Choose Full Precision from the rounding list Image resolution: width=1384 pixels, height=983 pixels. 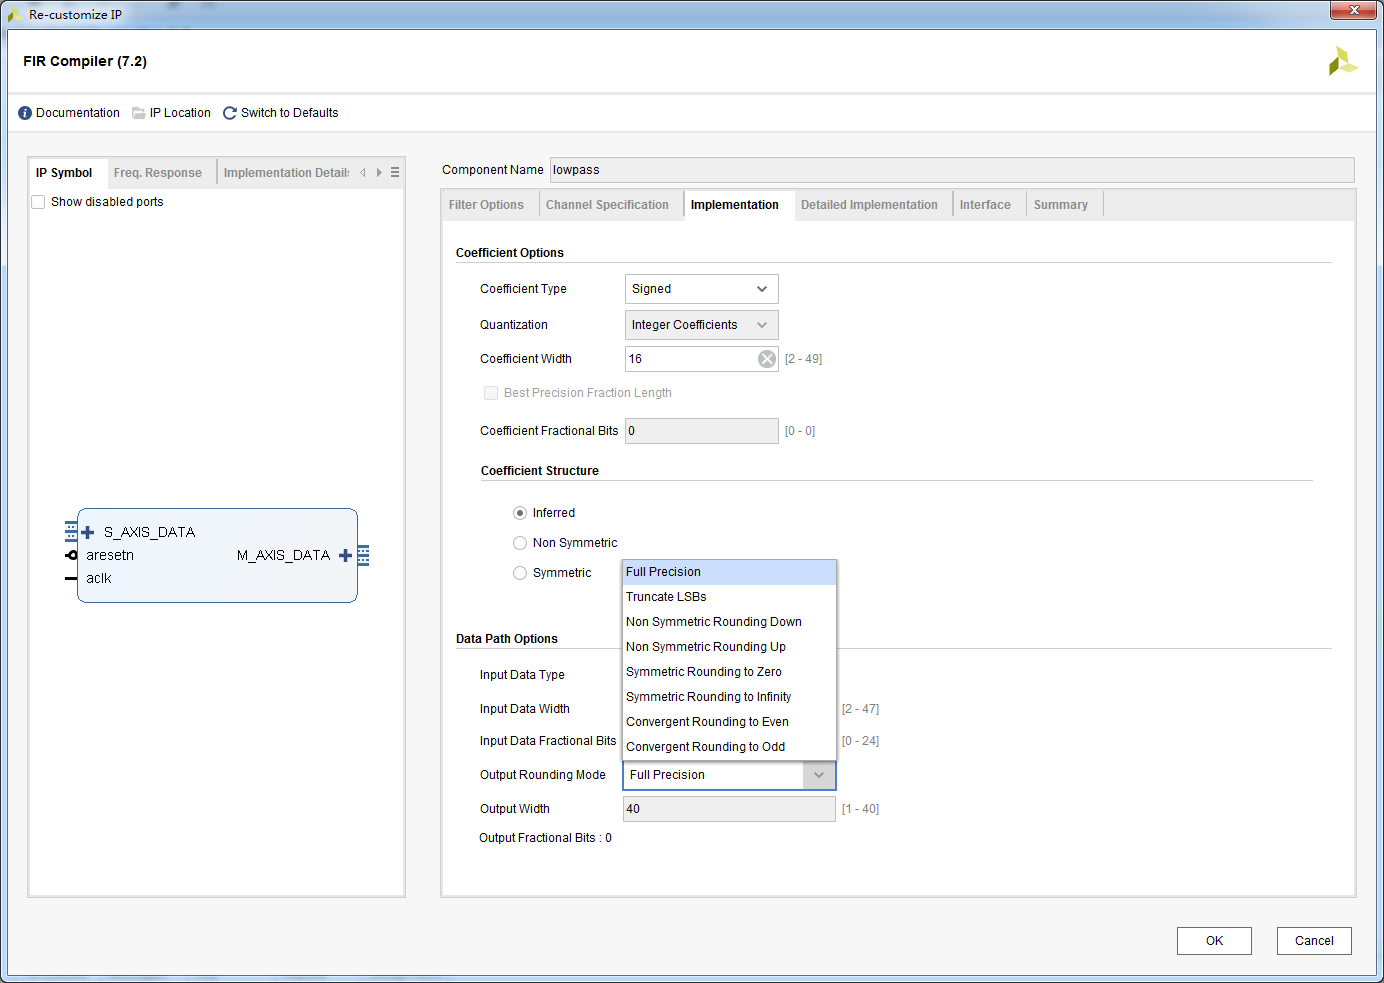[729, 572]
